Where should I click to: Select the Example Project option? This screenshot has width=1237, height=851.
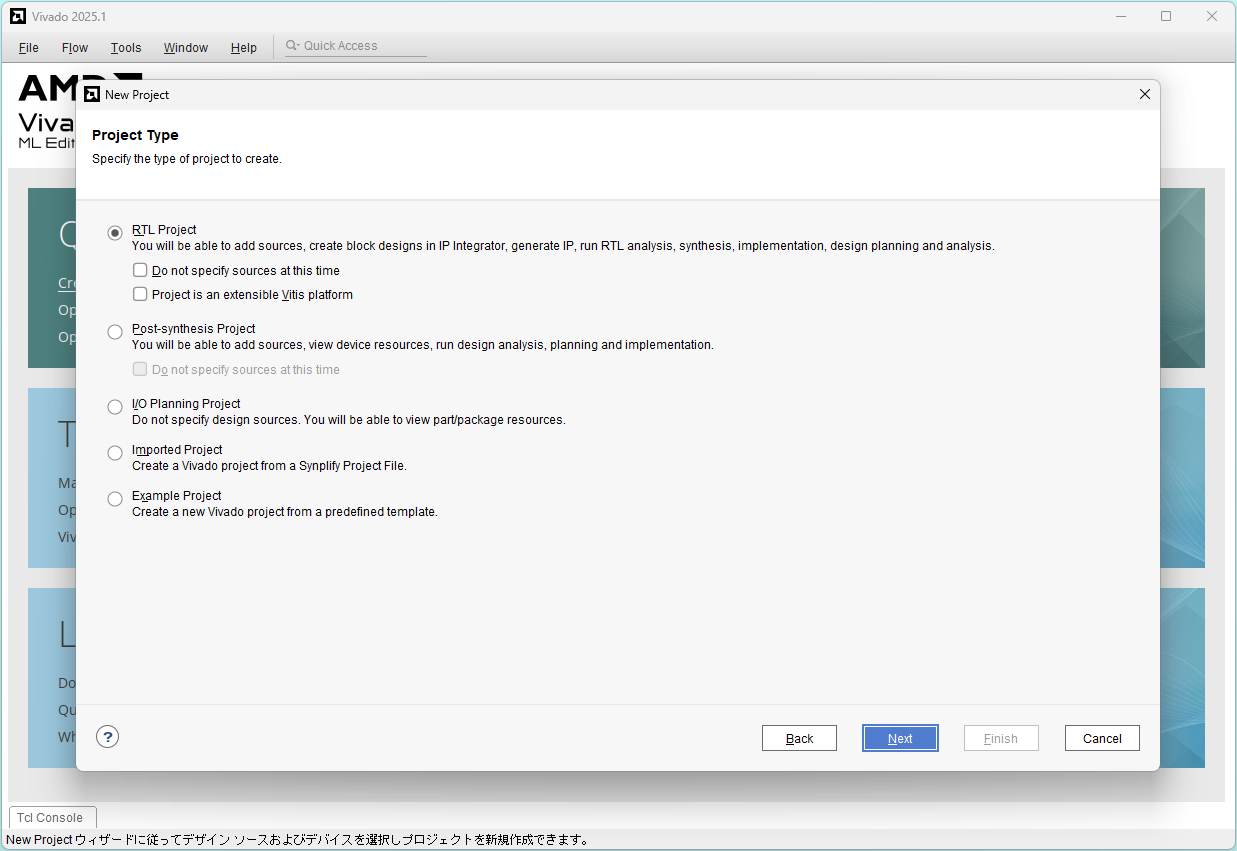point(115,499)
